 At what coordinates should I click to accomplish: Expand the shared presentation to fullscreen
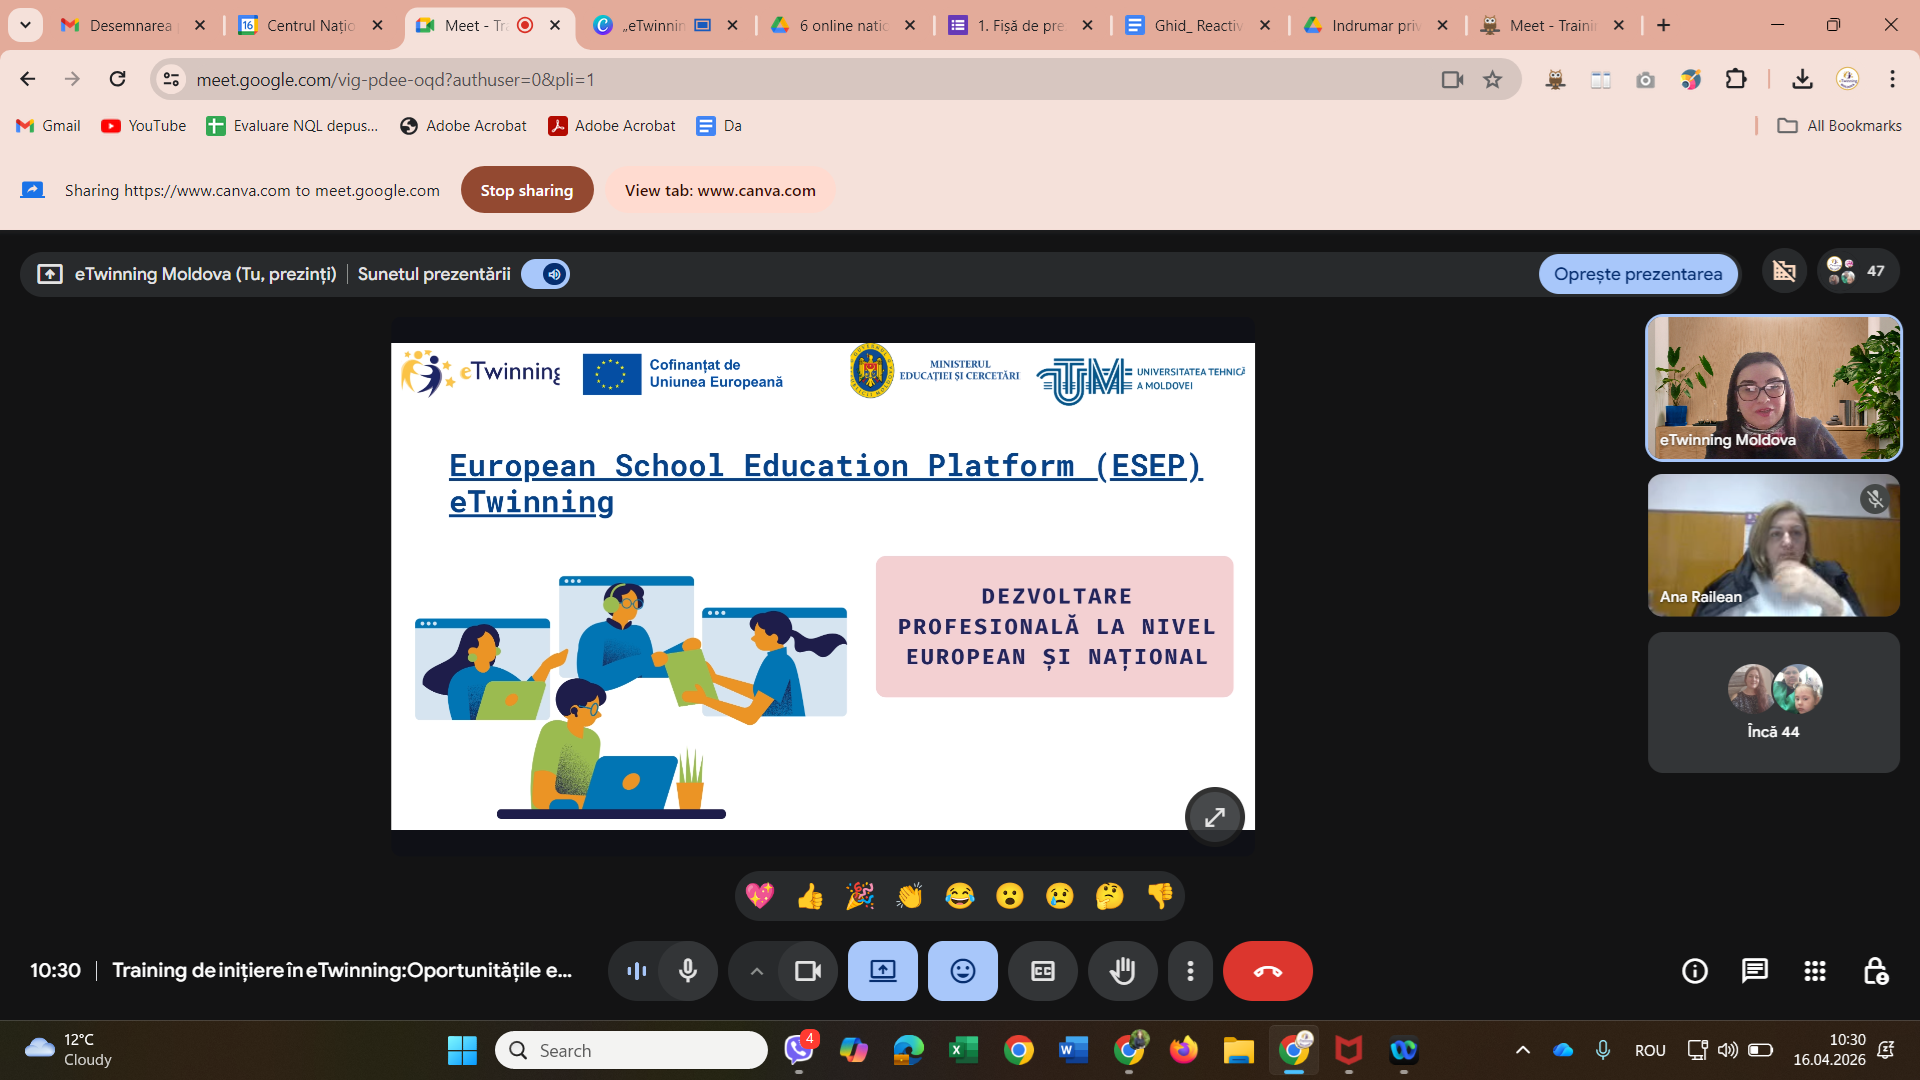coord(1214,817)
